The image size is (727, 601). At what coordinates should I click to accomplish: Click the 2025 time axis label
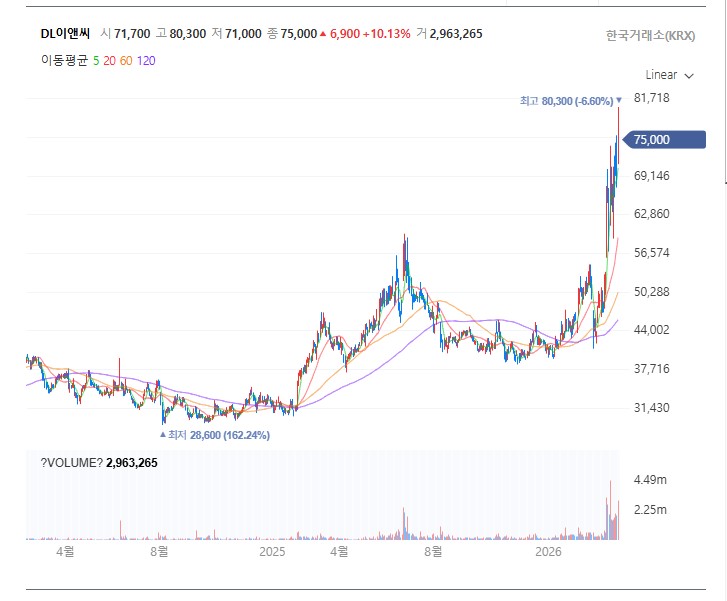click(272, 552)
